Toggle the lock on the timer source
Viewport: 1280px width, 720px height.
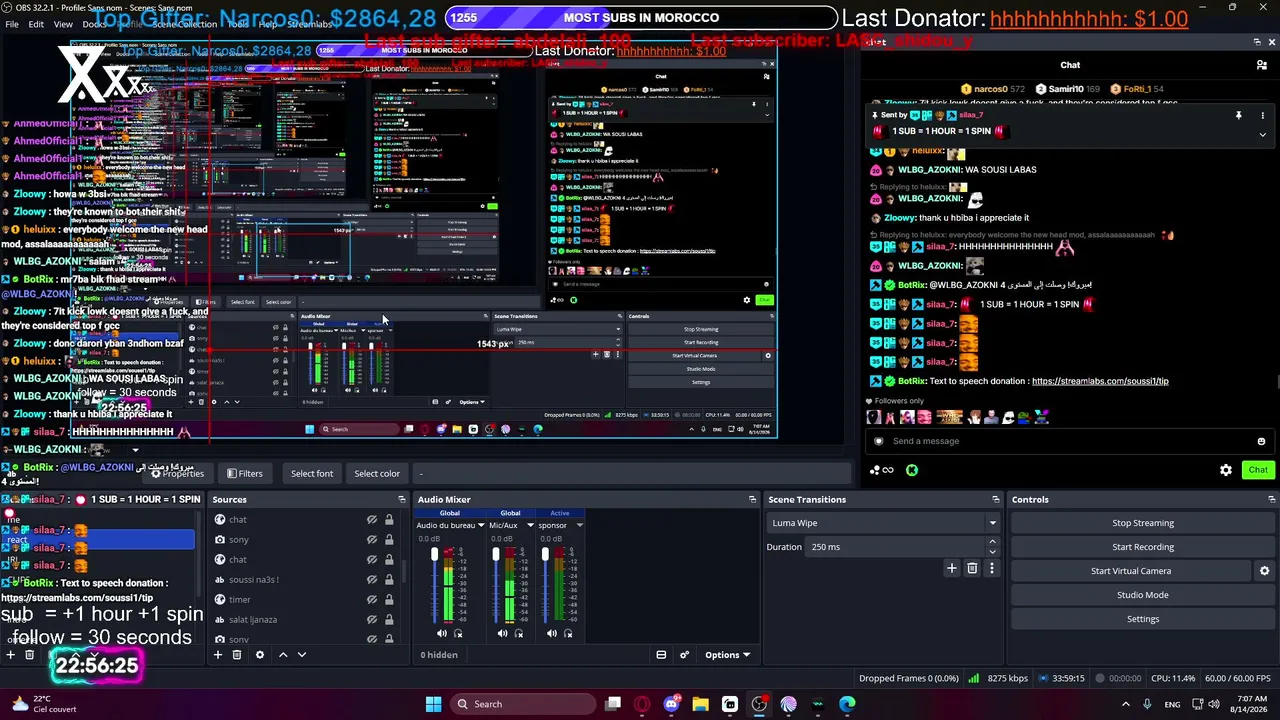[389, 600]
